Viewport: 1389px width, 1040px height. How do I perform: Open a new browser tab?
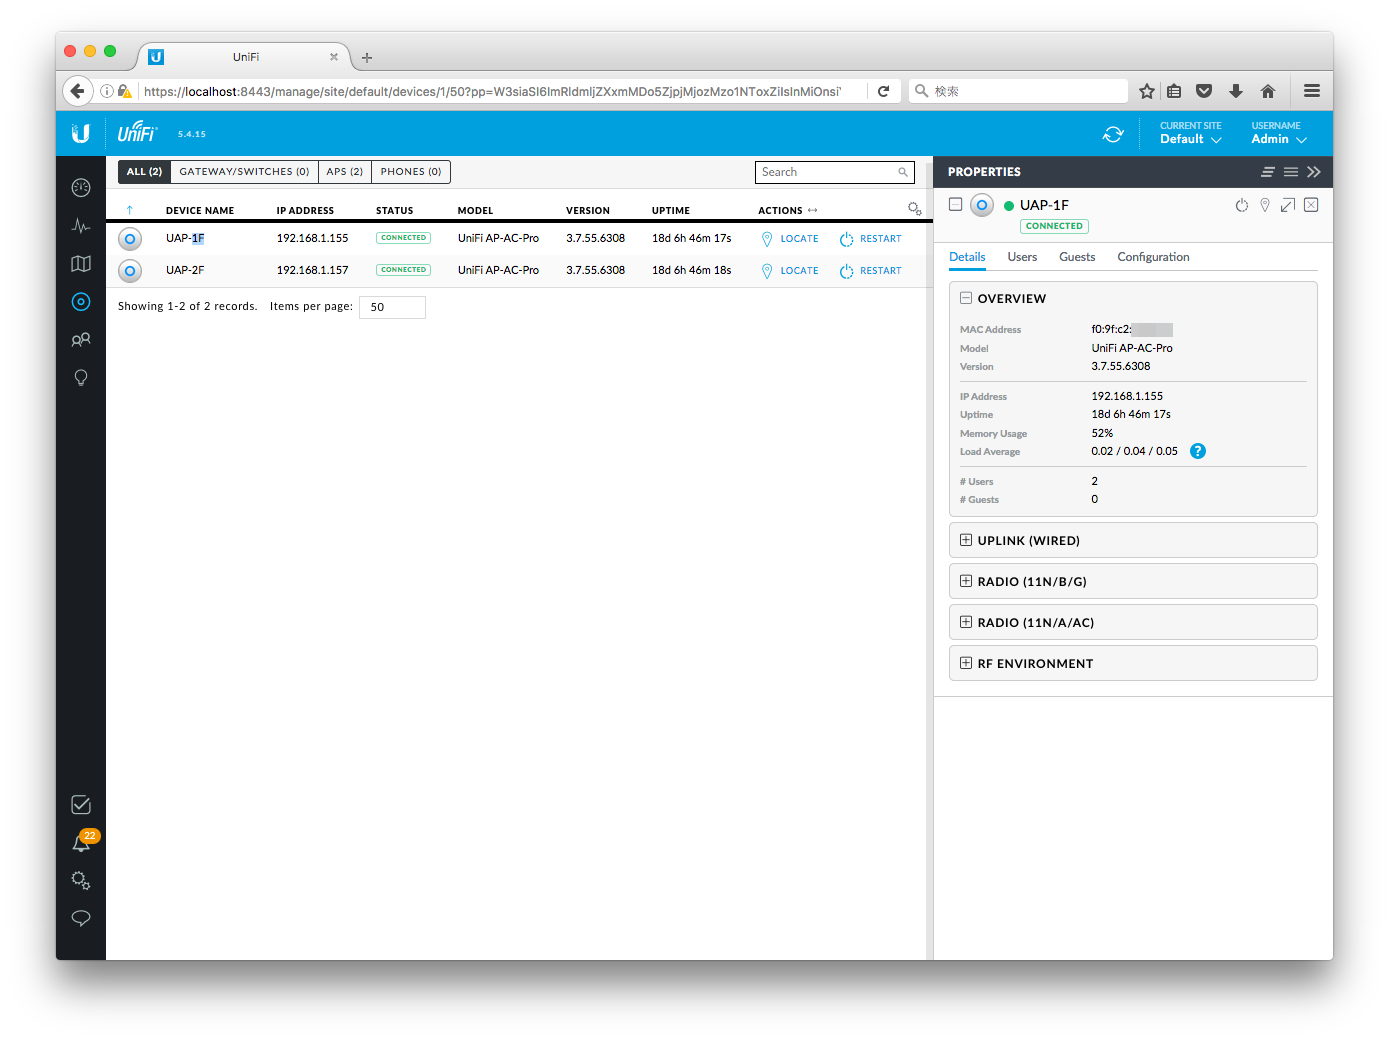point(367,58)
